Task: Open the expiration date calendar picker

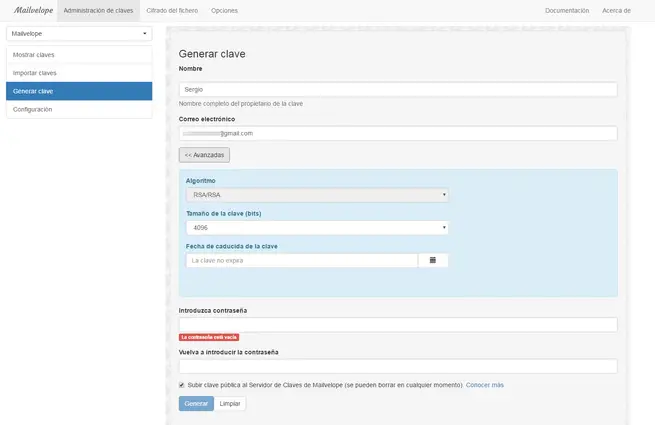Action: [433, 260]
